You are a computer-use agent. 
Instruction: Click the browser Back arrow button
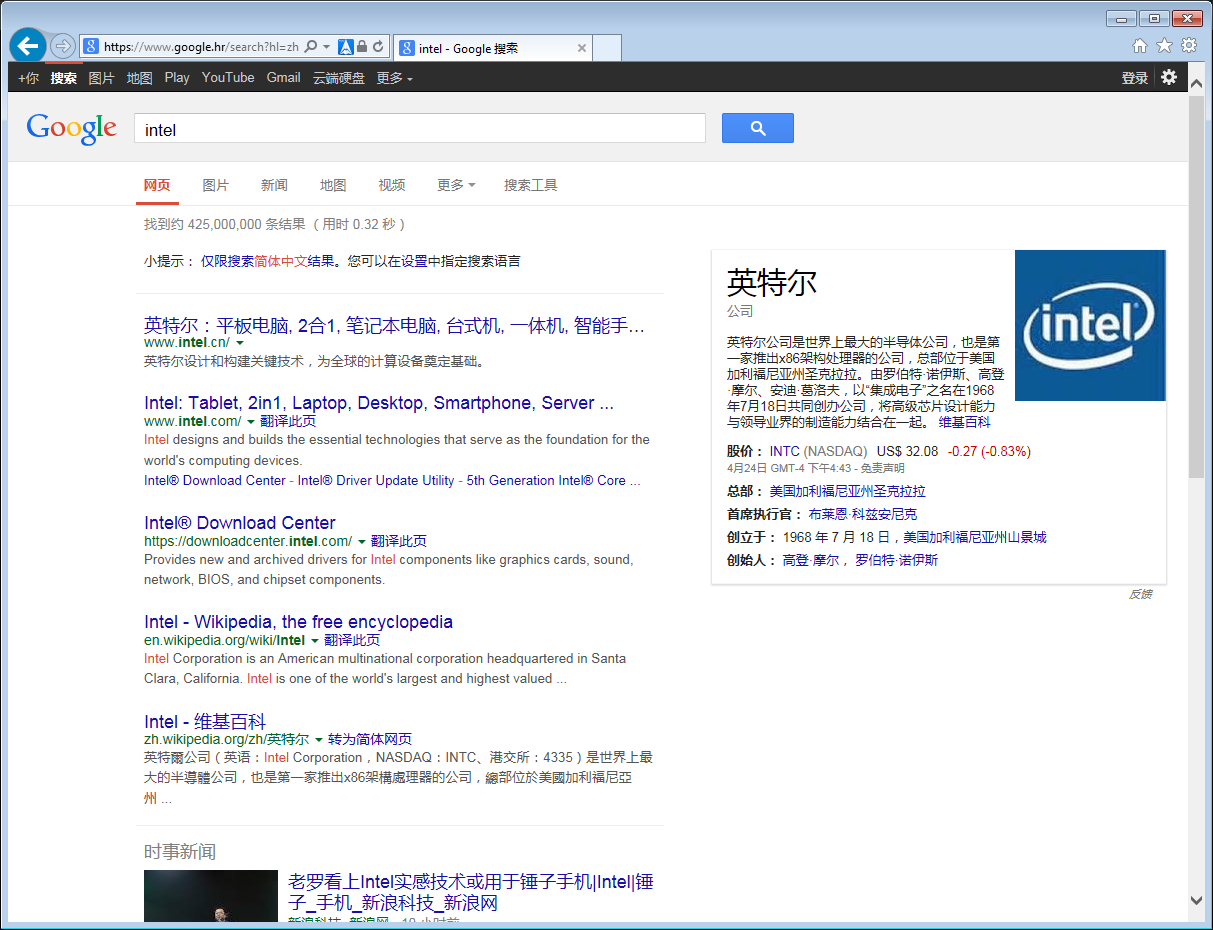tap(27, 46)
